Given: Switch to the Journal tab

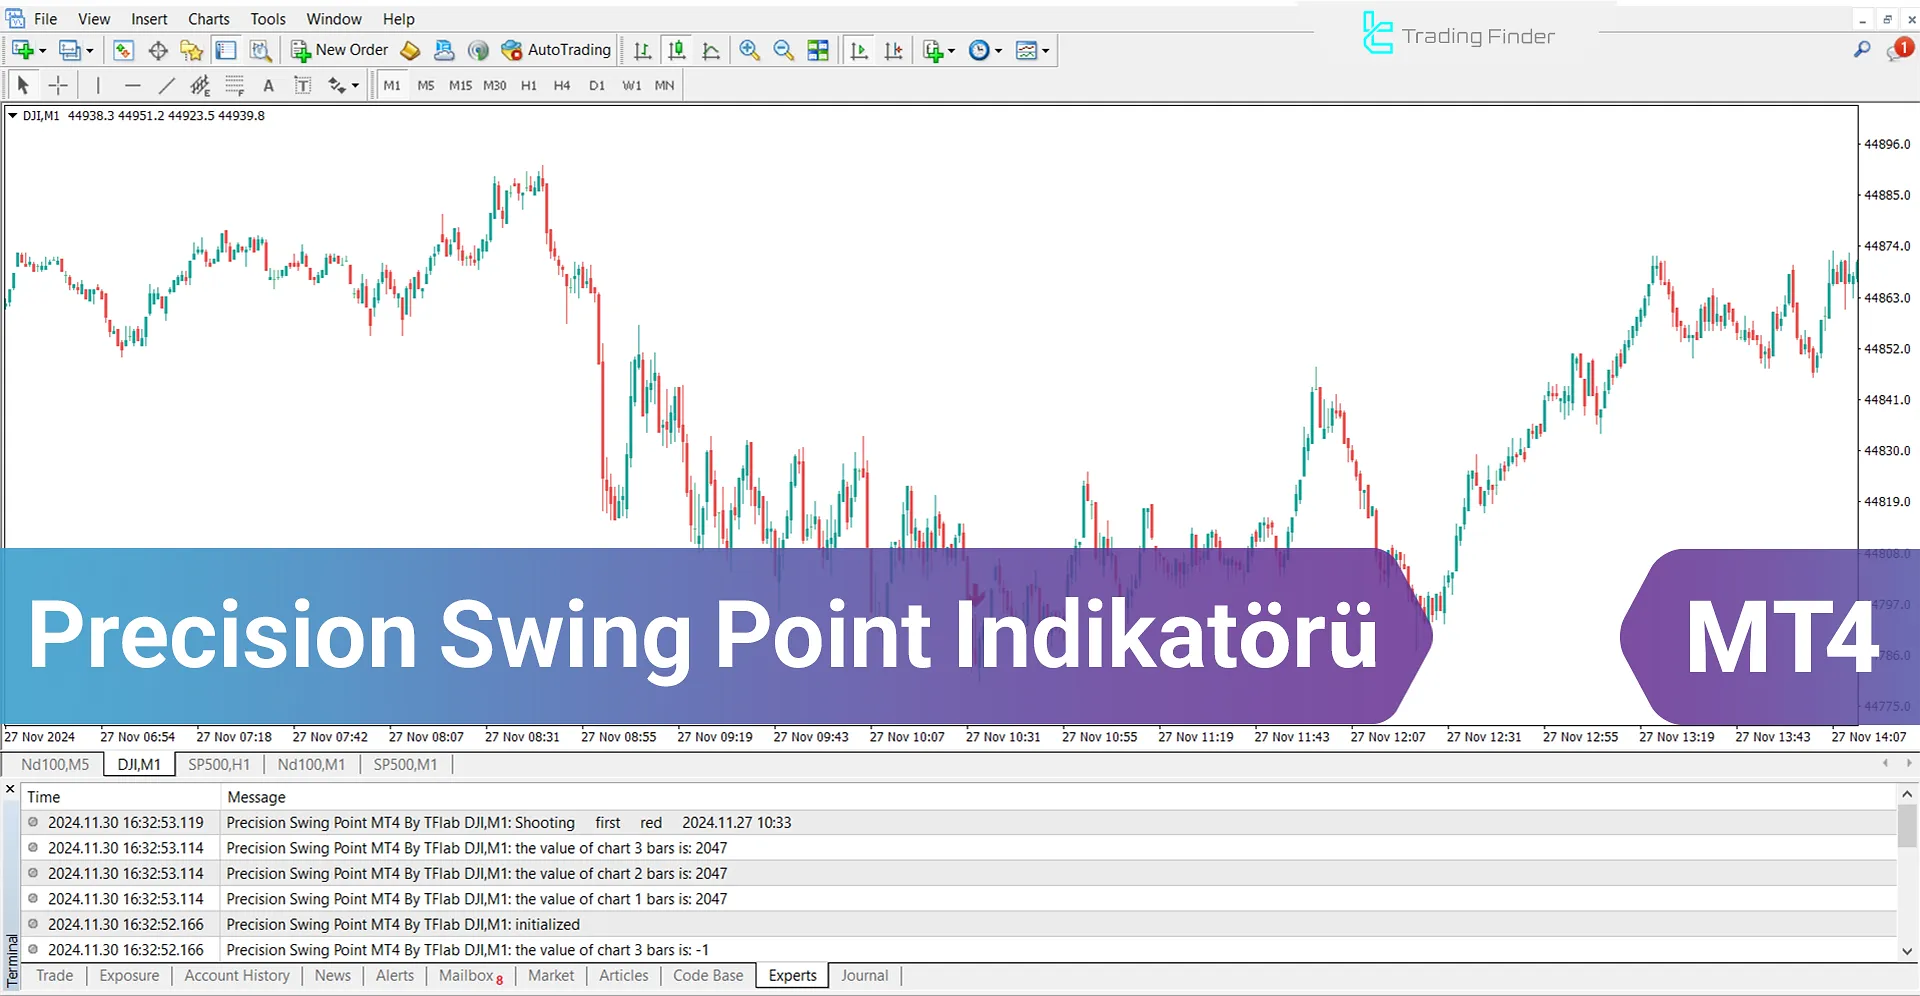Looking at the screenshot, I should point(864,975).
